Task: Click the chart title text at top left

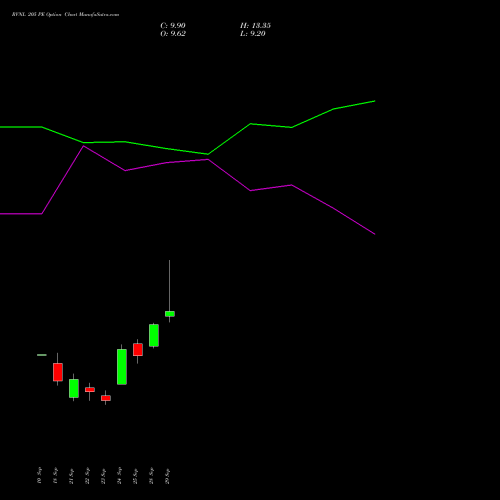Action: pyautogui.click(x=65, y=15)
